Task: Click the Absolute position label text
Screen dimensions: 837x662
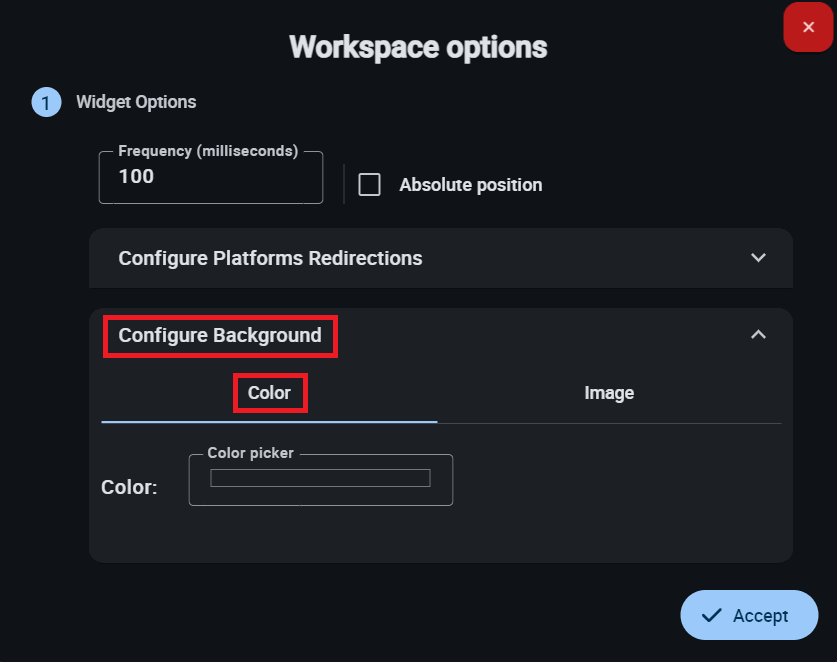Action: click(470, 185)
